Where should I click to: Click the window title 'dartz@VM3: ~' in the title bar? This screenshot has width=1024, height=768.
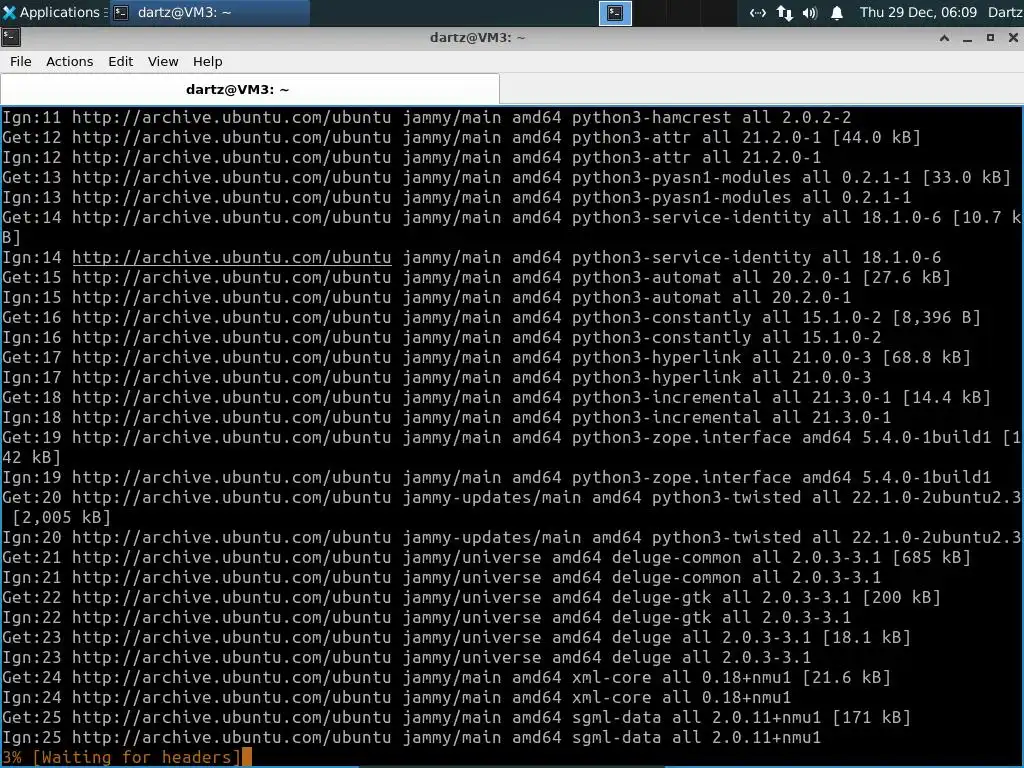[477, 38]
